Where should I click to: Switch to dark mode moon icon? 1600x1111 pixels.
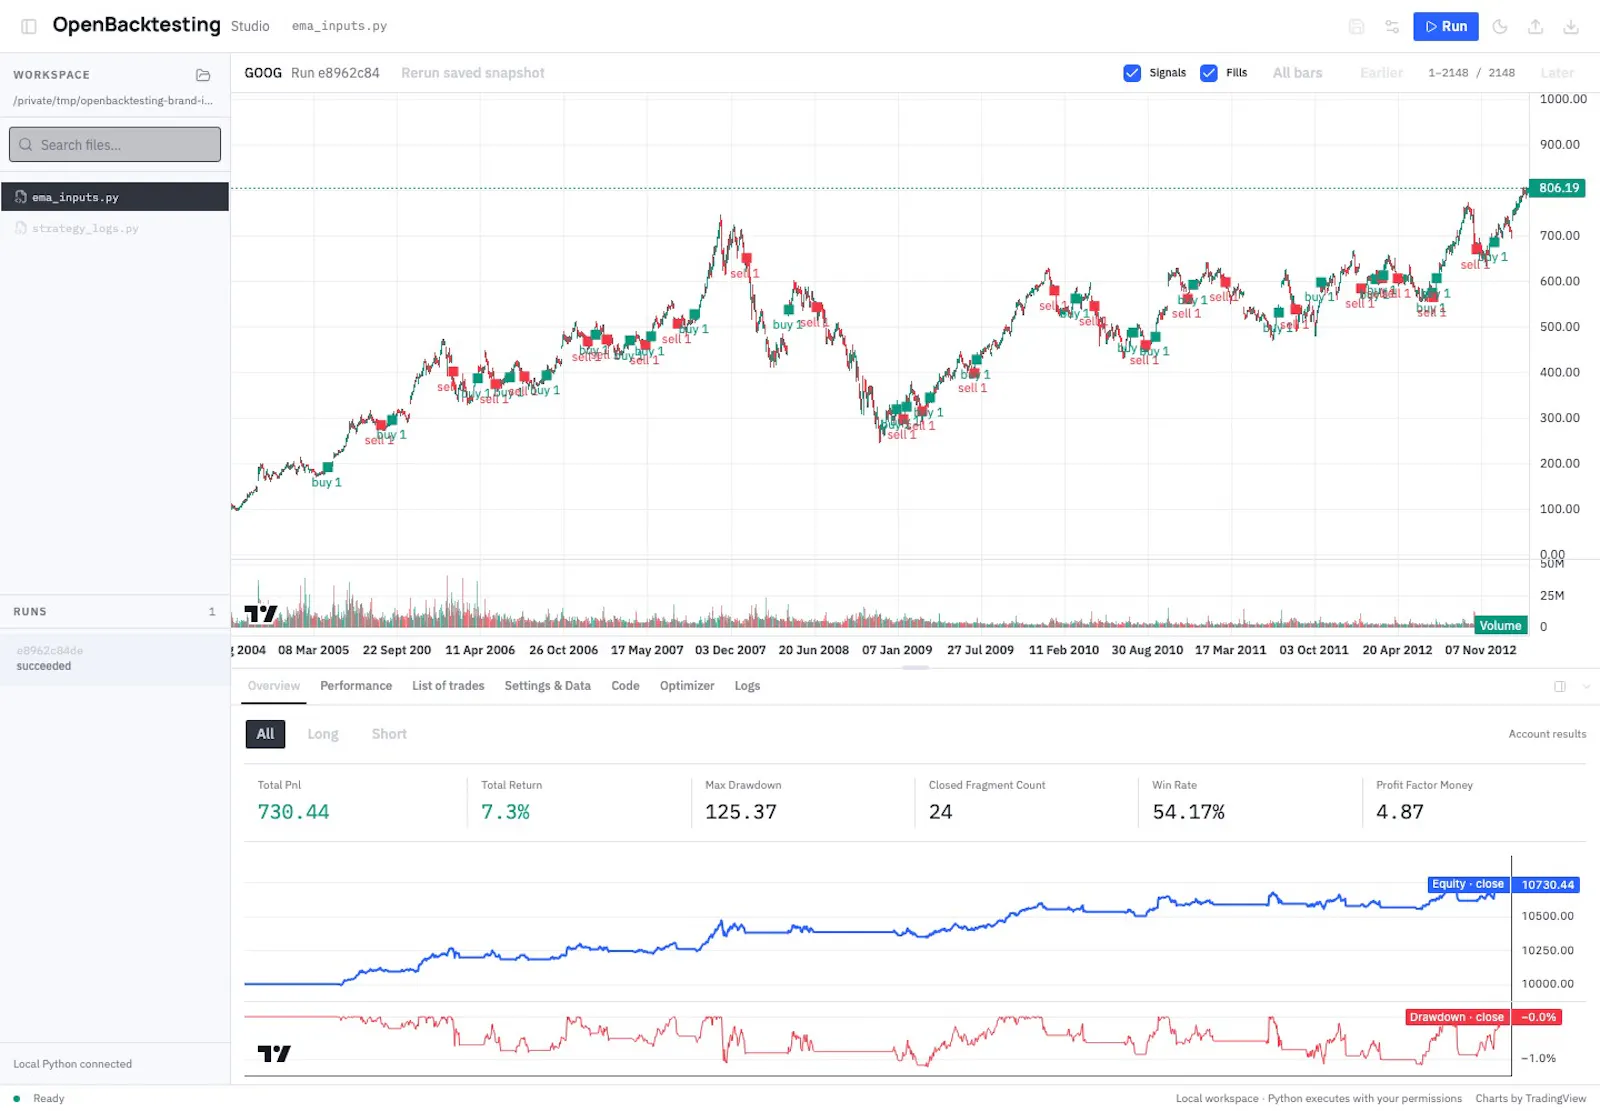coord(1500,26)
